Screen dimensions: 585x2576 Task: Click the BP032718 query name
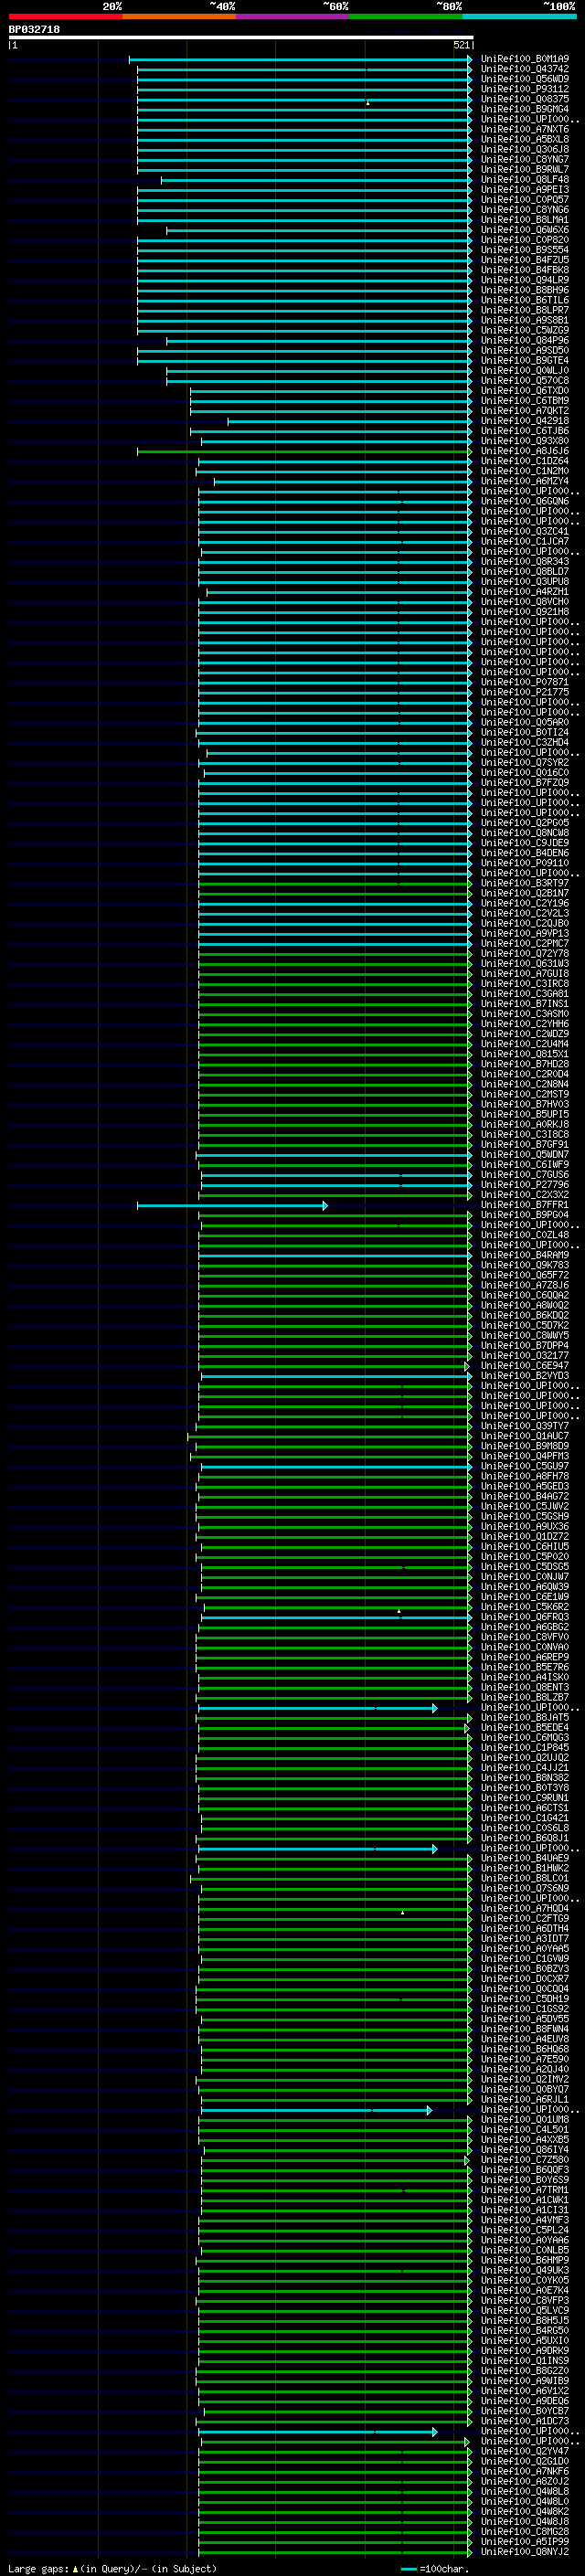tap(34, 29)
